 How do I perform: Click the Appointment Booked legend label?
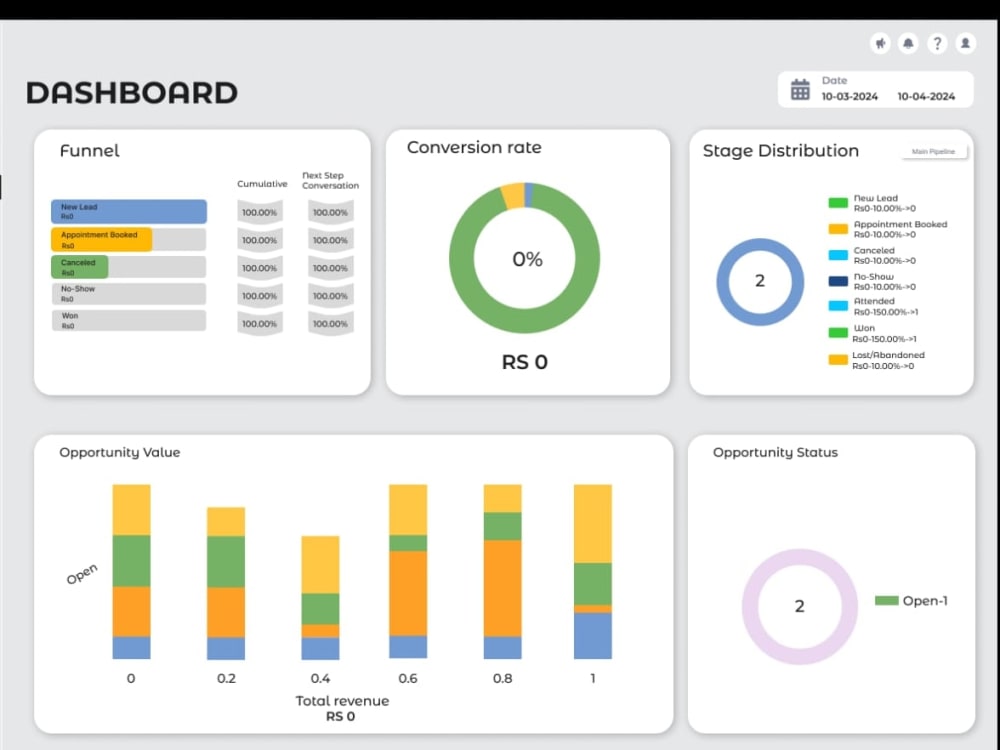(901, 224)
